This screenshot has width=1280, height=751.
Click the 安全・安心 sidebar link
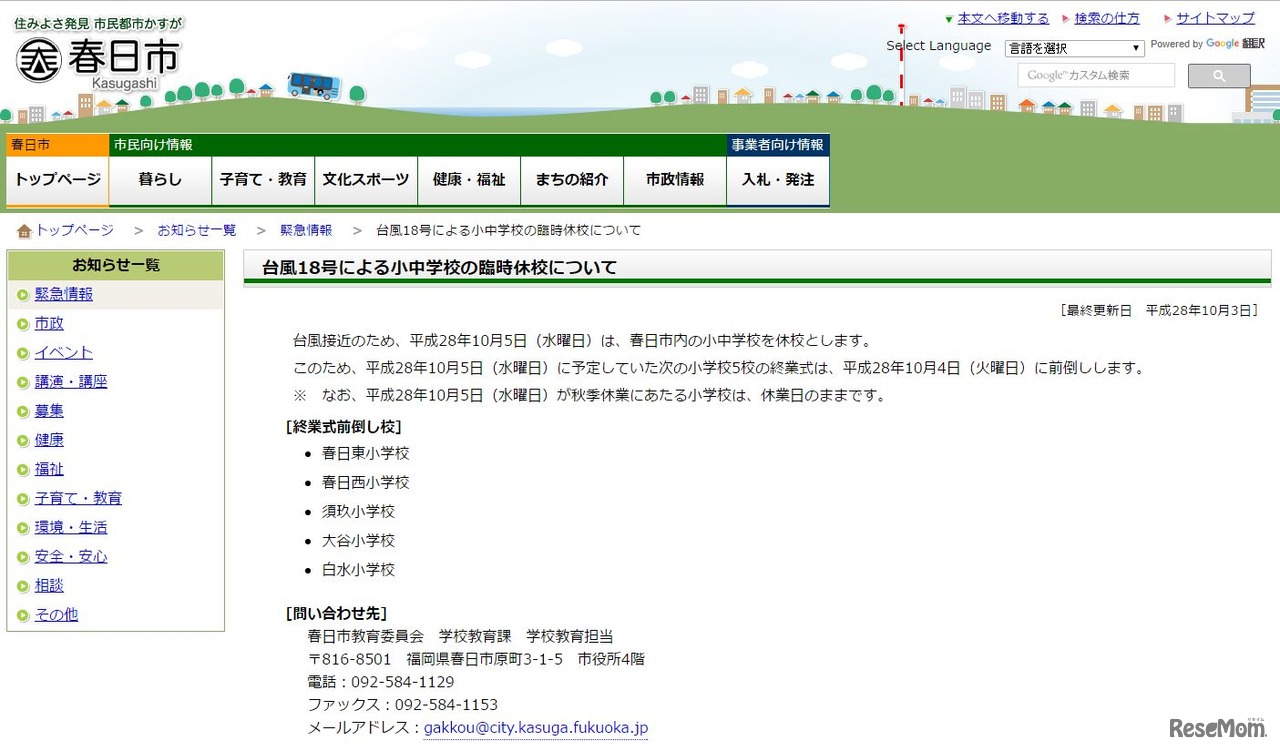(x=70, y=556)
